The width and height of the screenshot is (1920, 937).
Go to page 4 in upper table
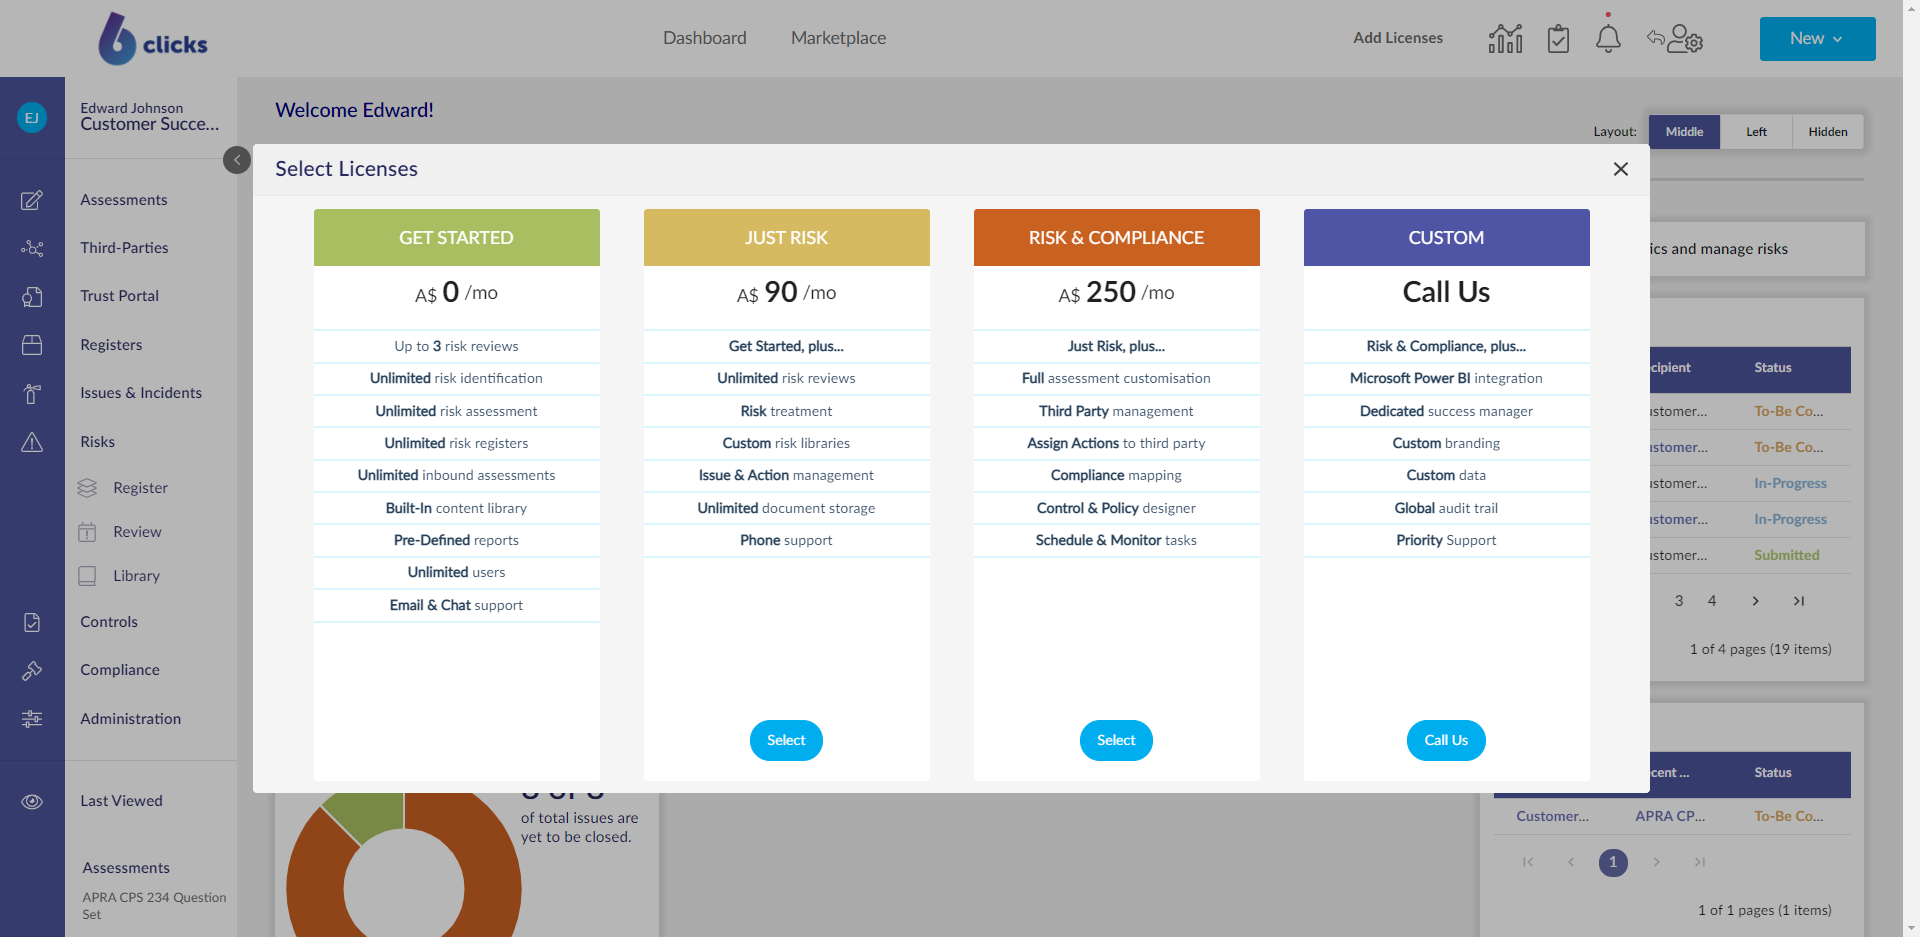[x=1712, y=601]
